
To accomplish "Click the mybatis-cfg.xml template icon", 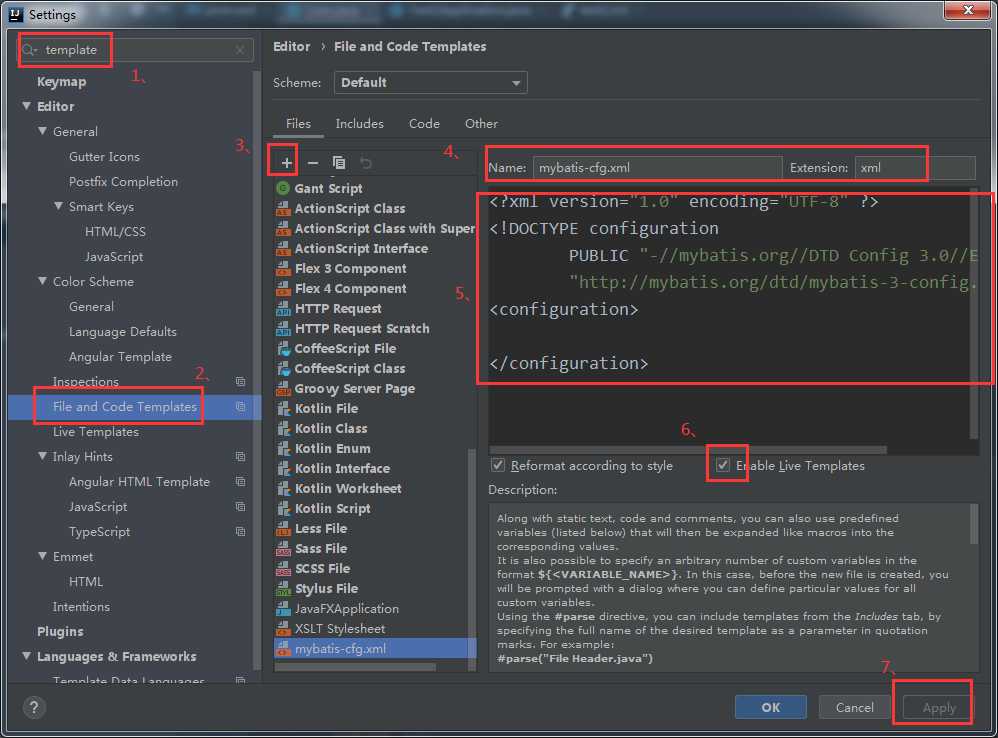I will click(283, 649).
